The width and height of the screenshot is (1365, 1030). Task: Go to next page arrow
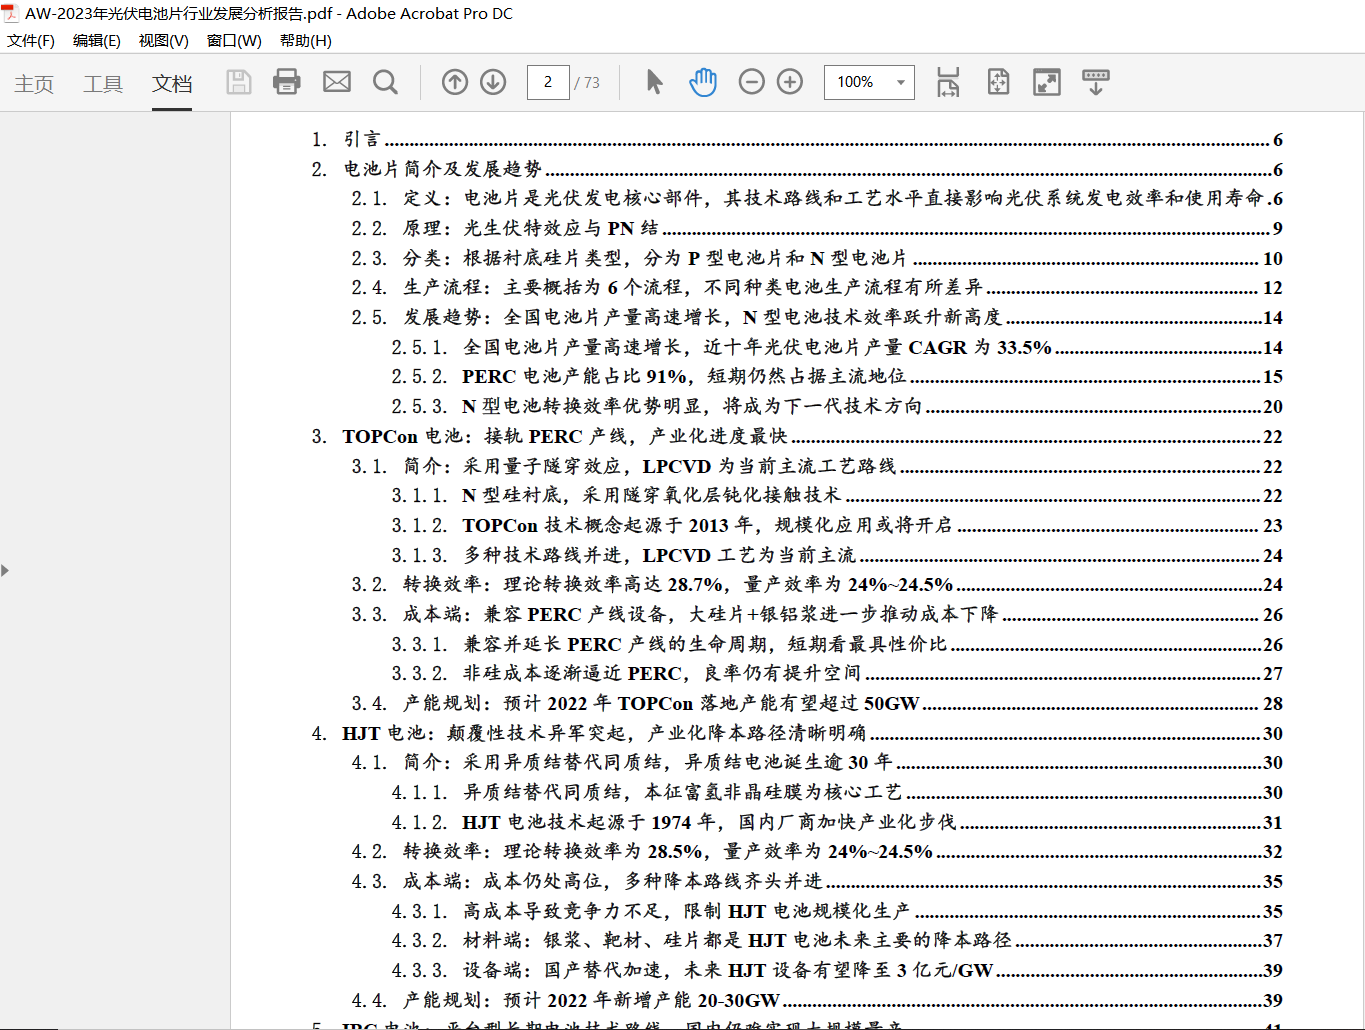(x=493, y=82)
